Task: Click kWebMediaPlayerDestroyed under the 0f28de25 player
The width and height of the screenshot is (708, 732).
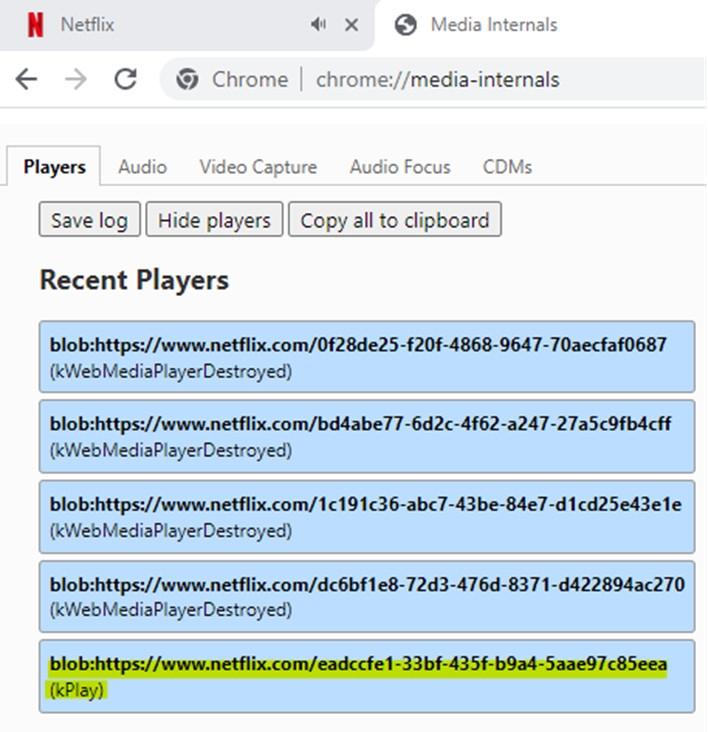Action: pos(171,372)
